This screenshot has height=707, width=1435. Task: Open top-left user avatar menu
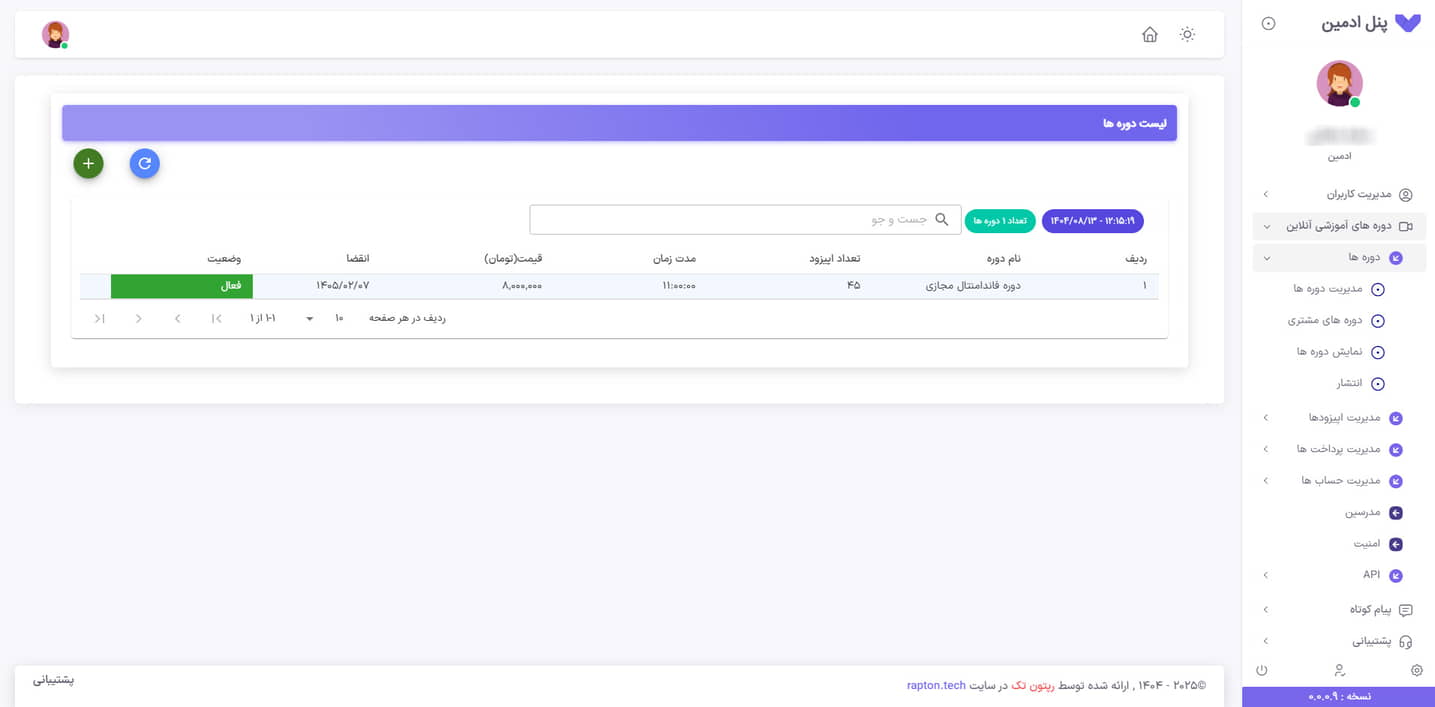click(x=55, y=35)
